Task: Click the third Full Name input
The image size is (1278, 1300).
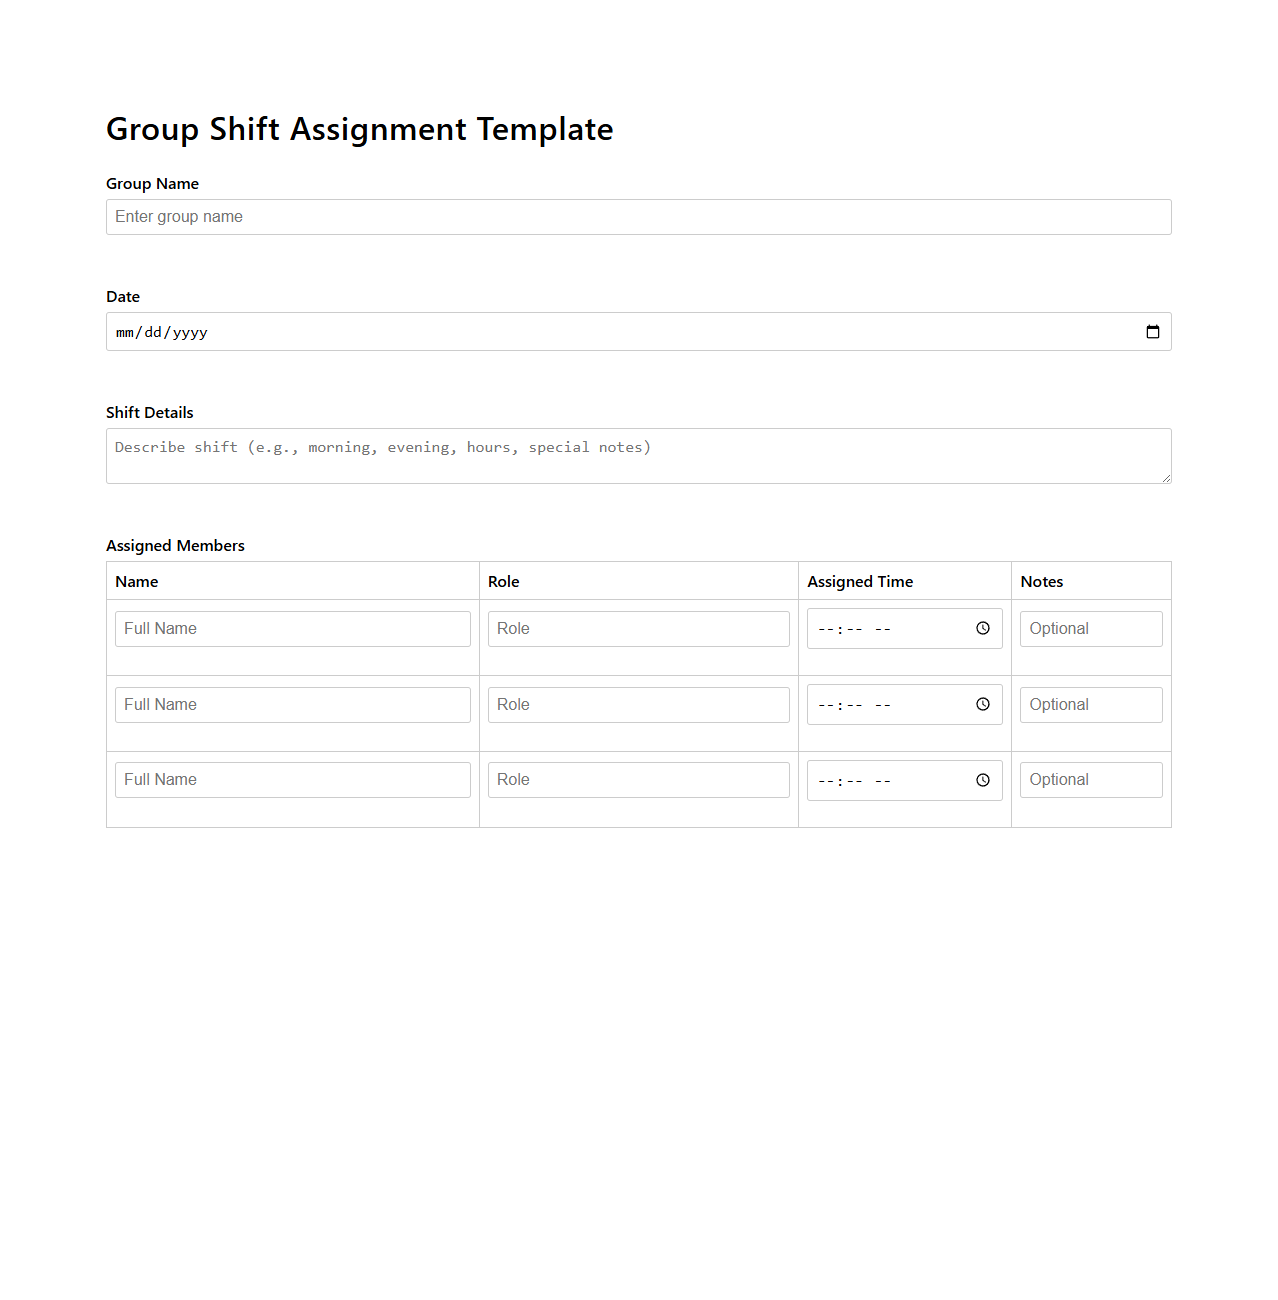Action: [292, 779]
